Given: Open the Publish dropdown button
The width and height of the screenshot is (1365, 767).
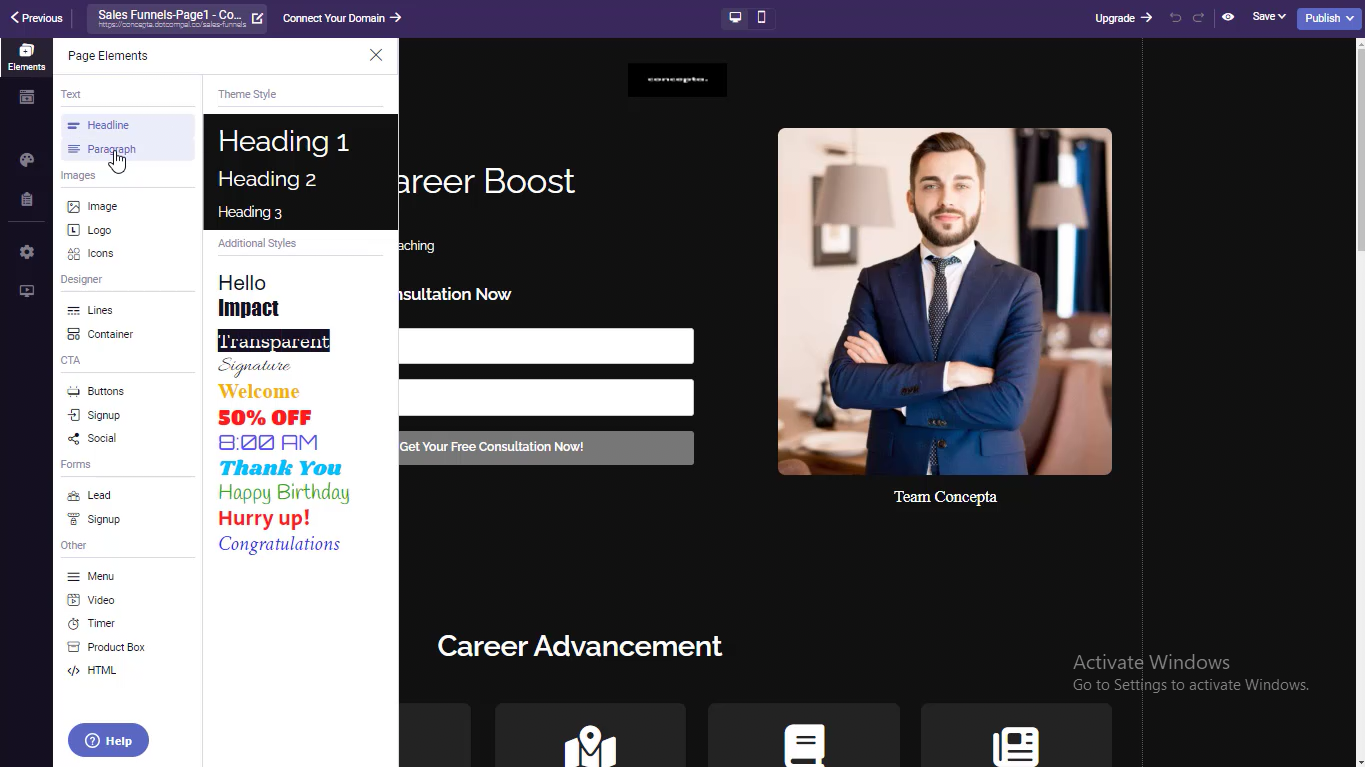Looking at the screenshot, I should click(x=1328, y=18).
